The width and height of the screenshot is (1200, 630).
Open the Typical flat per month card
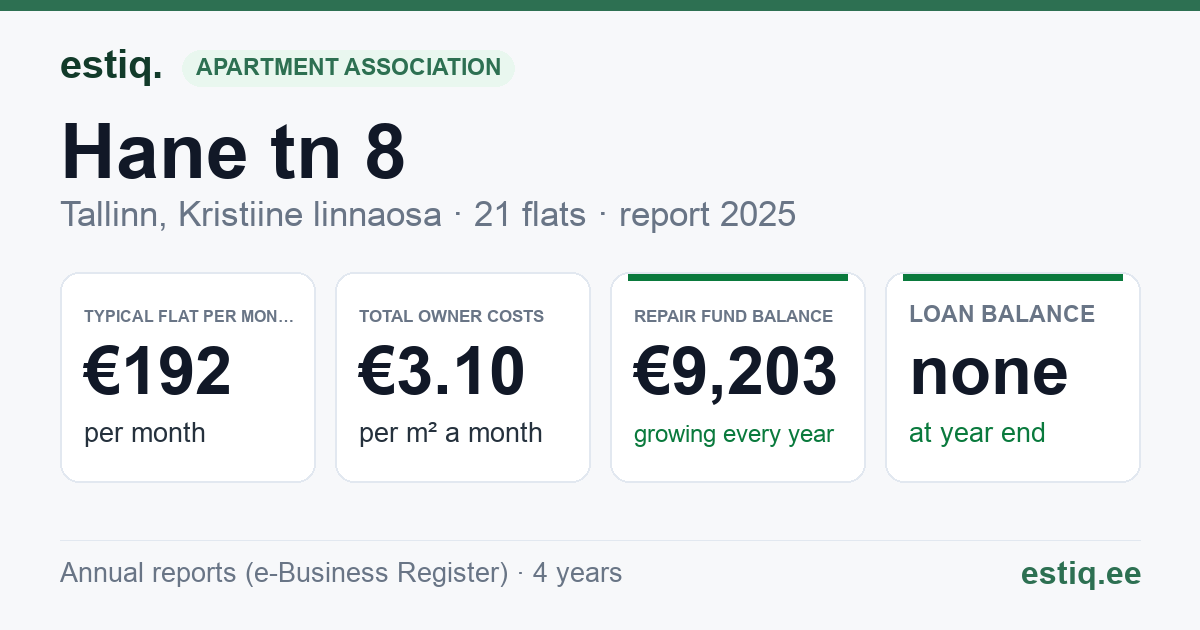[188, 377]
